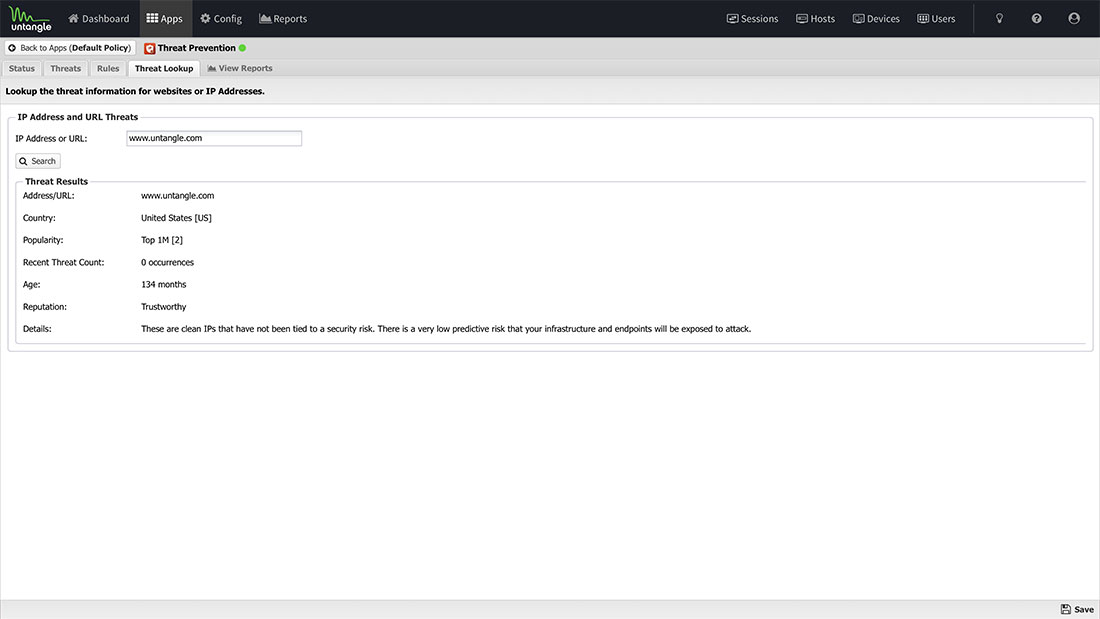Open the Apps section
This screenshot has height=619, width=1100.
[165, 19]
